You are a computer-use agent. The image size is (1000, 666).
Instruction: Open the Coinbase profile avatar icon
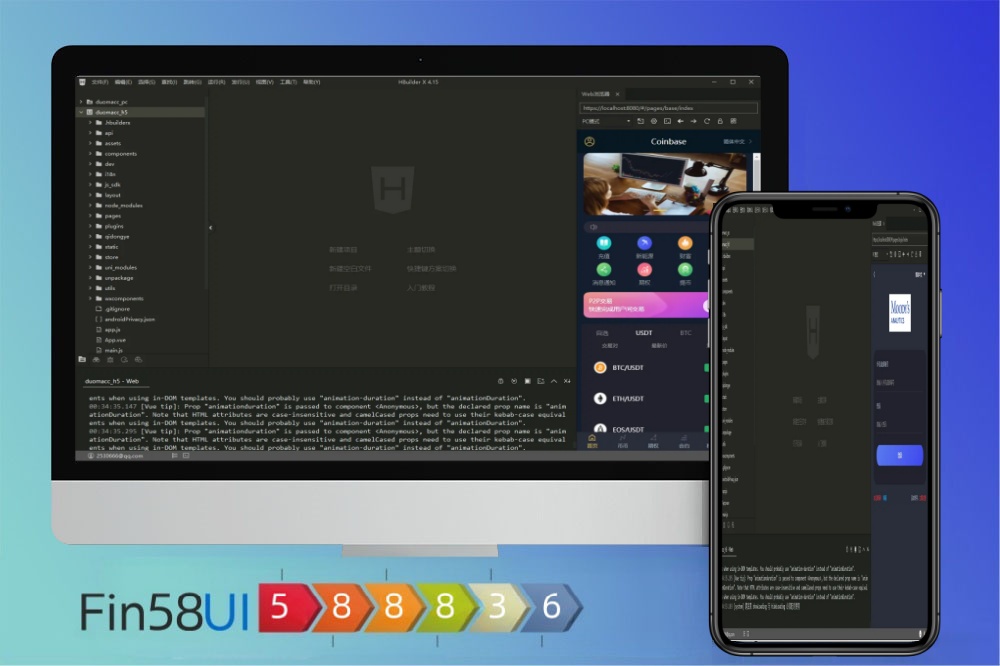(x=590, y=142)
